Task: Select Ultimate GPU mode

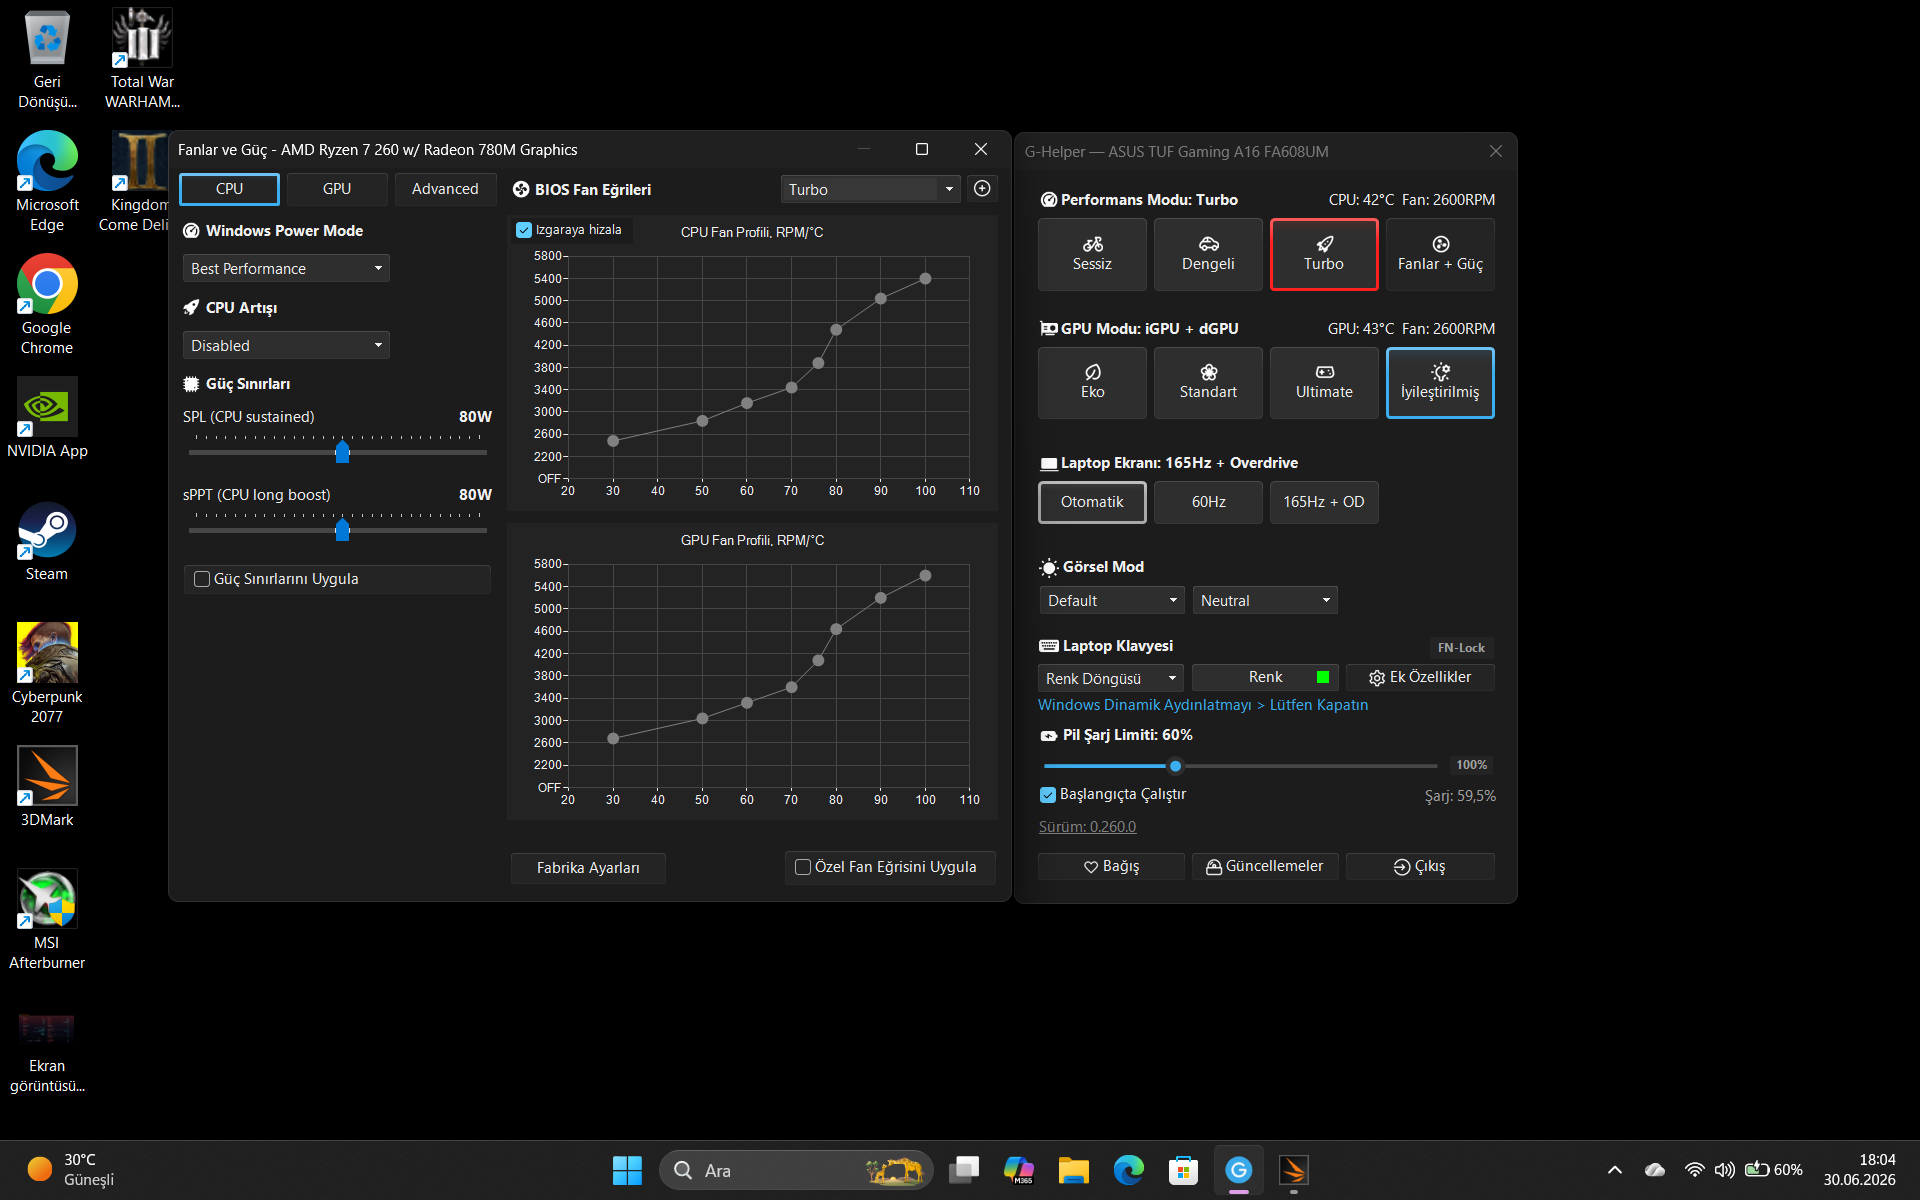Action: point(1324,382)
